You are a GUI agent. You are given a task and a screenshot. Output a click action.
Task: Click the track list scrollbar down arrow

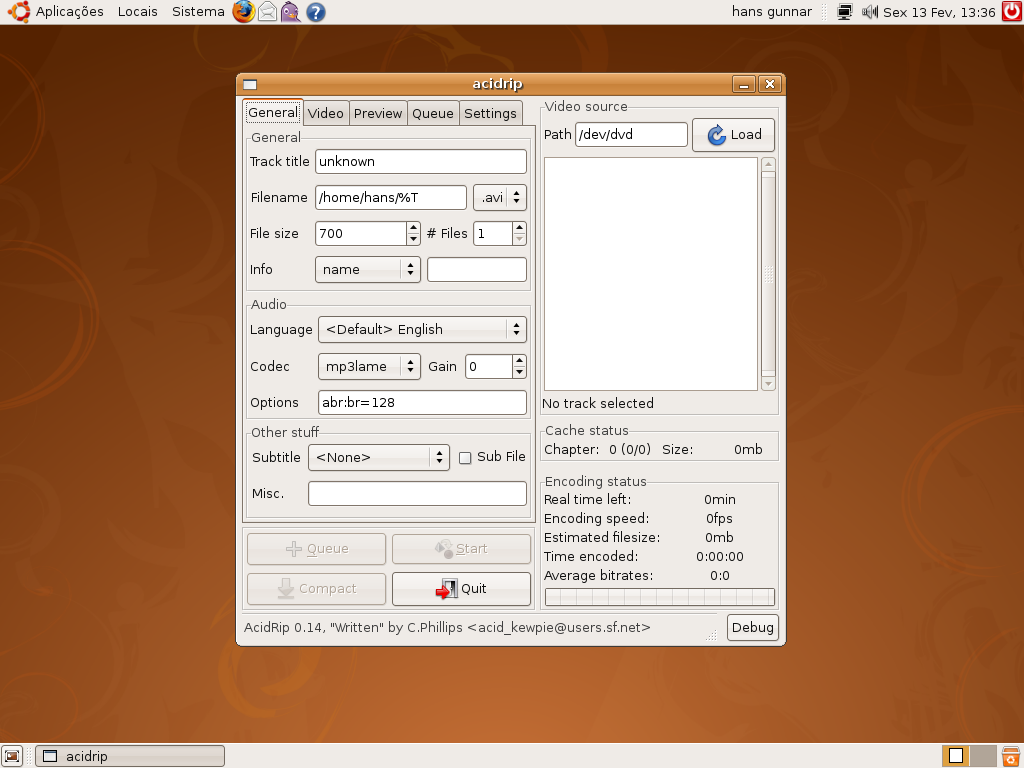[x=769, y=384]
